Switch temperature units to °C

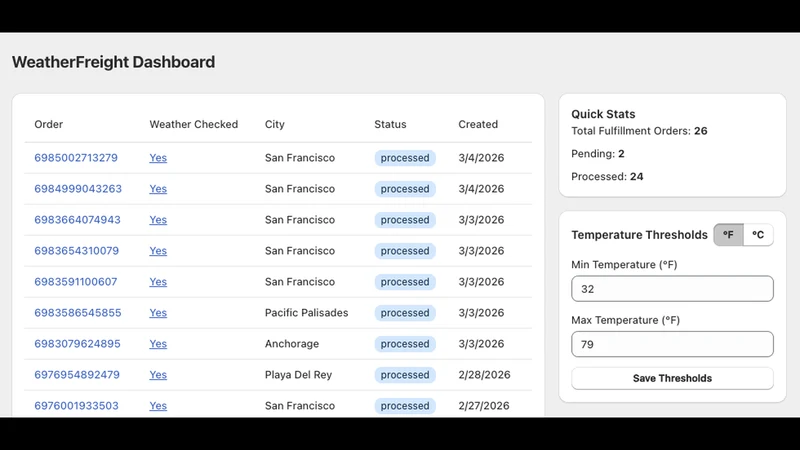[x=758, y=235]
